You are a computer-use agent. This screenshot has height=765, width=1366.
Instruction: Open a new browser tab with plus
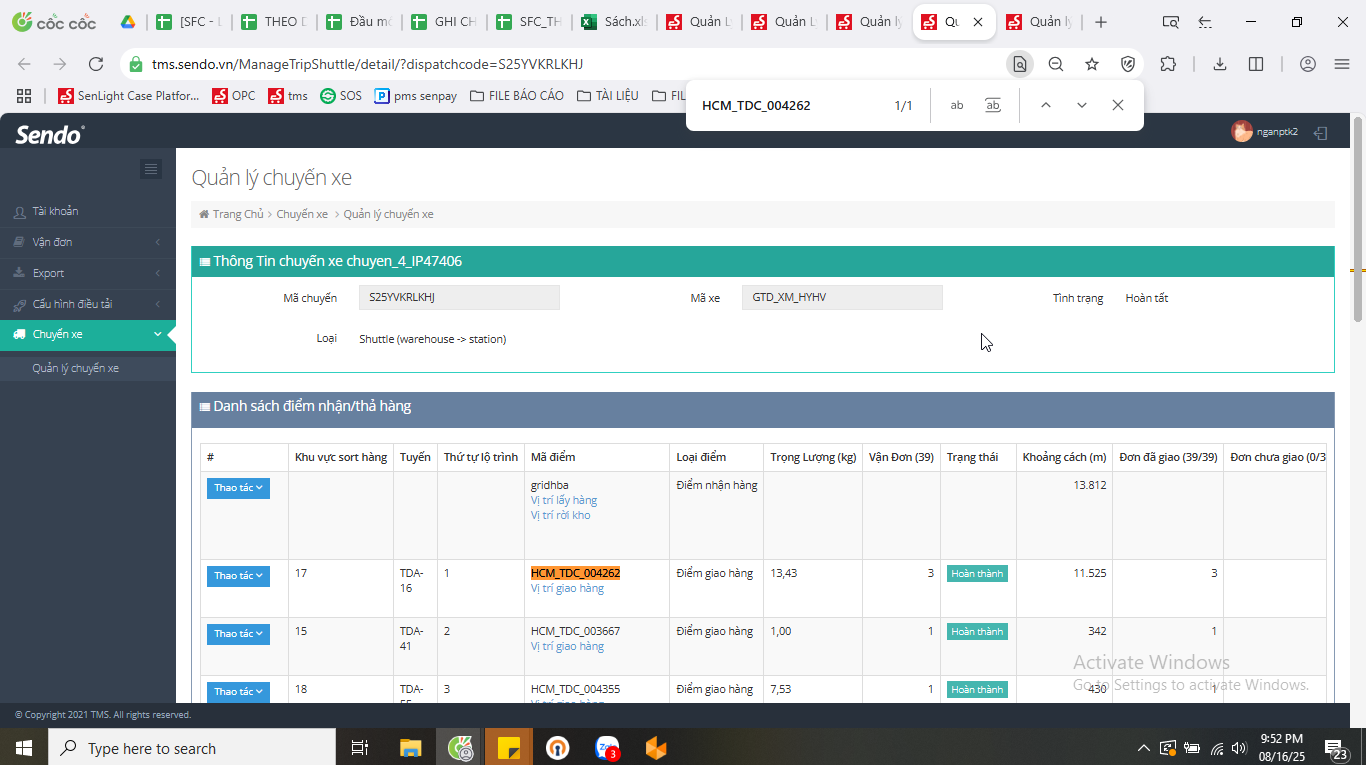pyautogui.click(x=1101, y=22)
